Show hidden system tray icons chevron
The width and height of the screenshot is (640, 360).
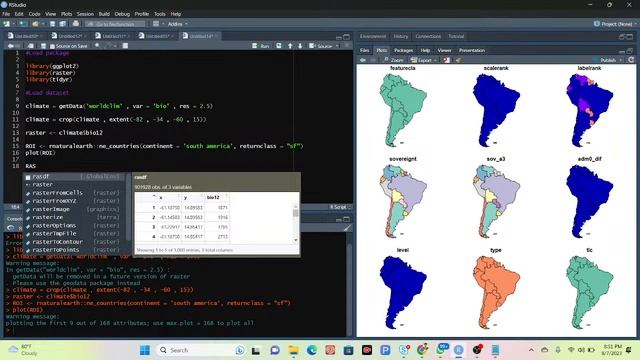click(x=531, y=350)
